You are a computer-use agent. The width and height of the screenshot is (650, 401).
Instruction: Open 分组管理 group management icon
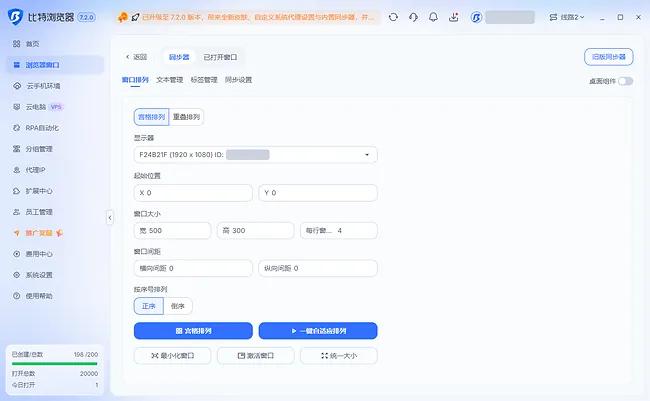pos(17,148)
